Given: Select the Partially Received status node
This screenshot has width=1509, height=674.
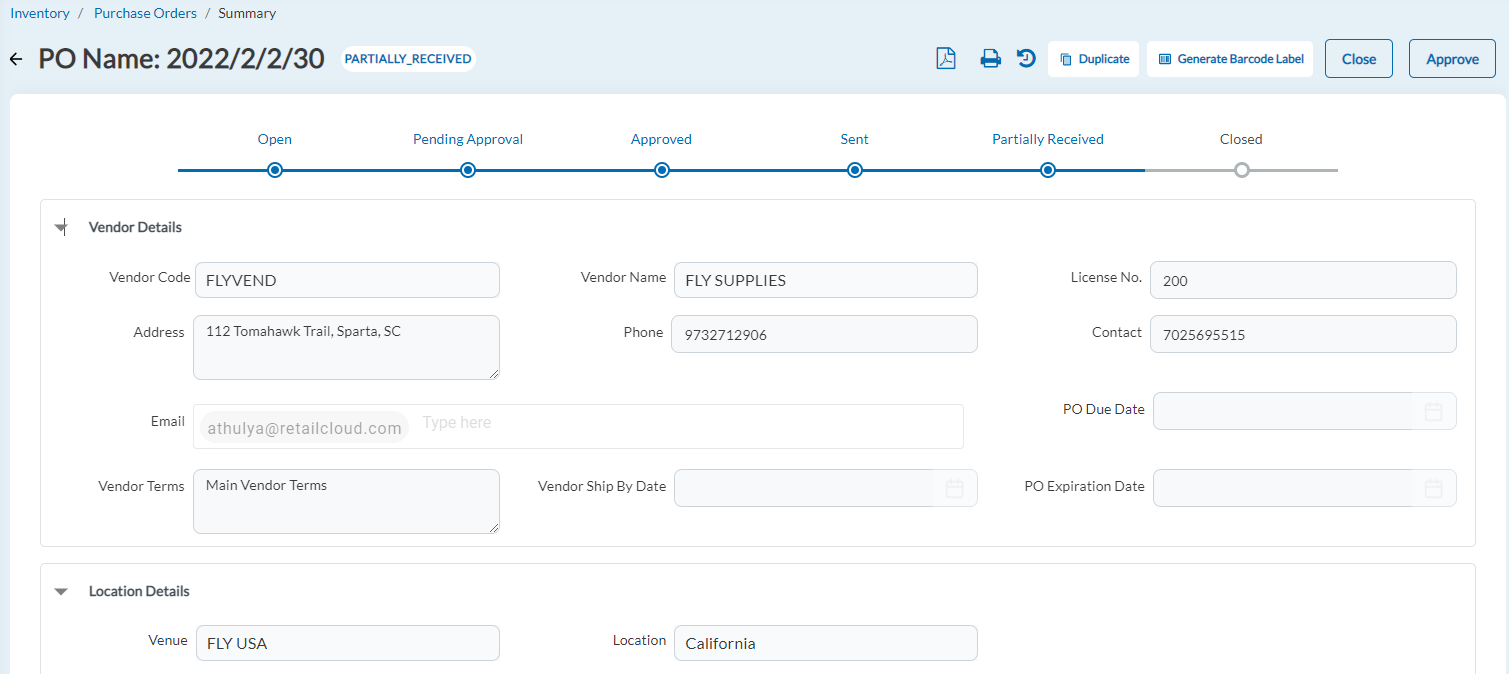Looking at the screenshot, I should coord(1047,170).
